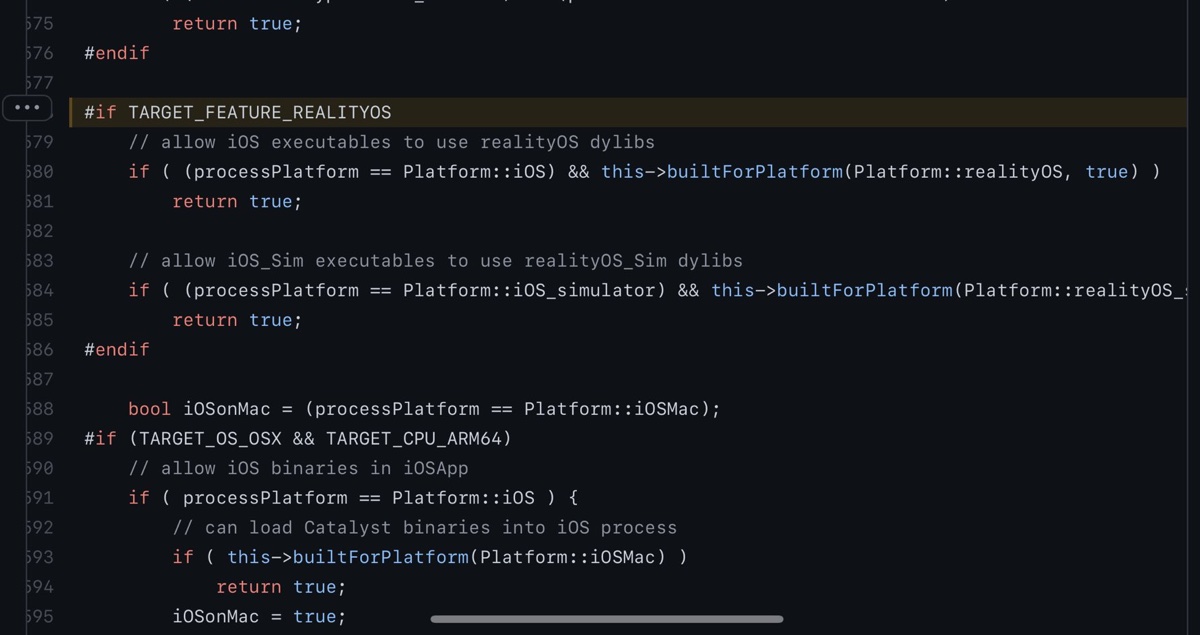Click the TARGET_FEATURE_REALITYOS macro in highlighted line
Image resolution: width=1200 pixels, height=635 pixels.
(259, 112)
